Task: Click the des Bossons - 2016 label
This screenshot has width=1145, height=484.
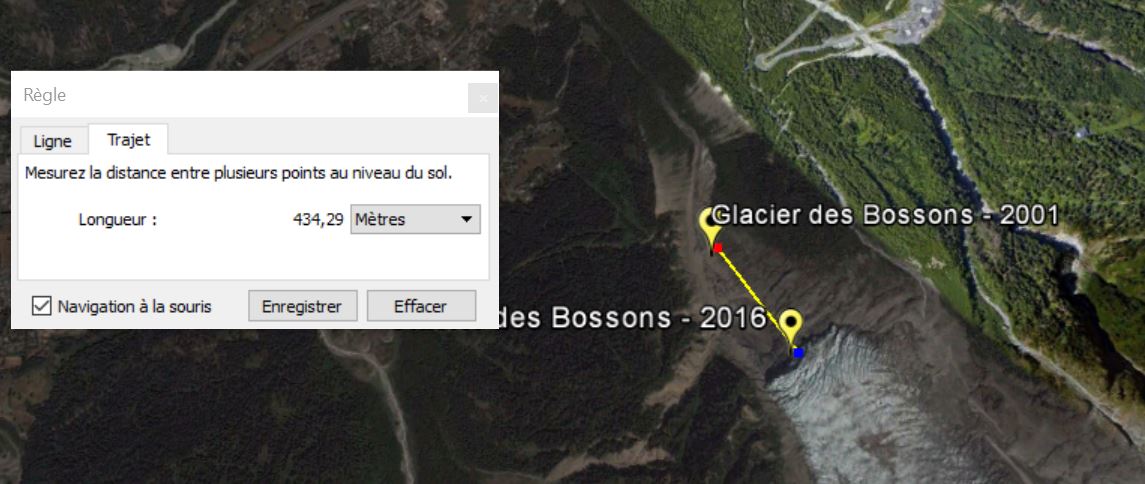Action: click(x=632, y=318)
